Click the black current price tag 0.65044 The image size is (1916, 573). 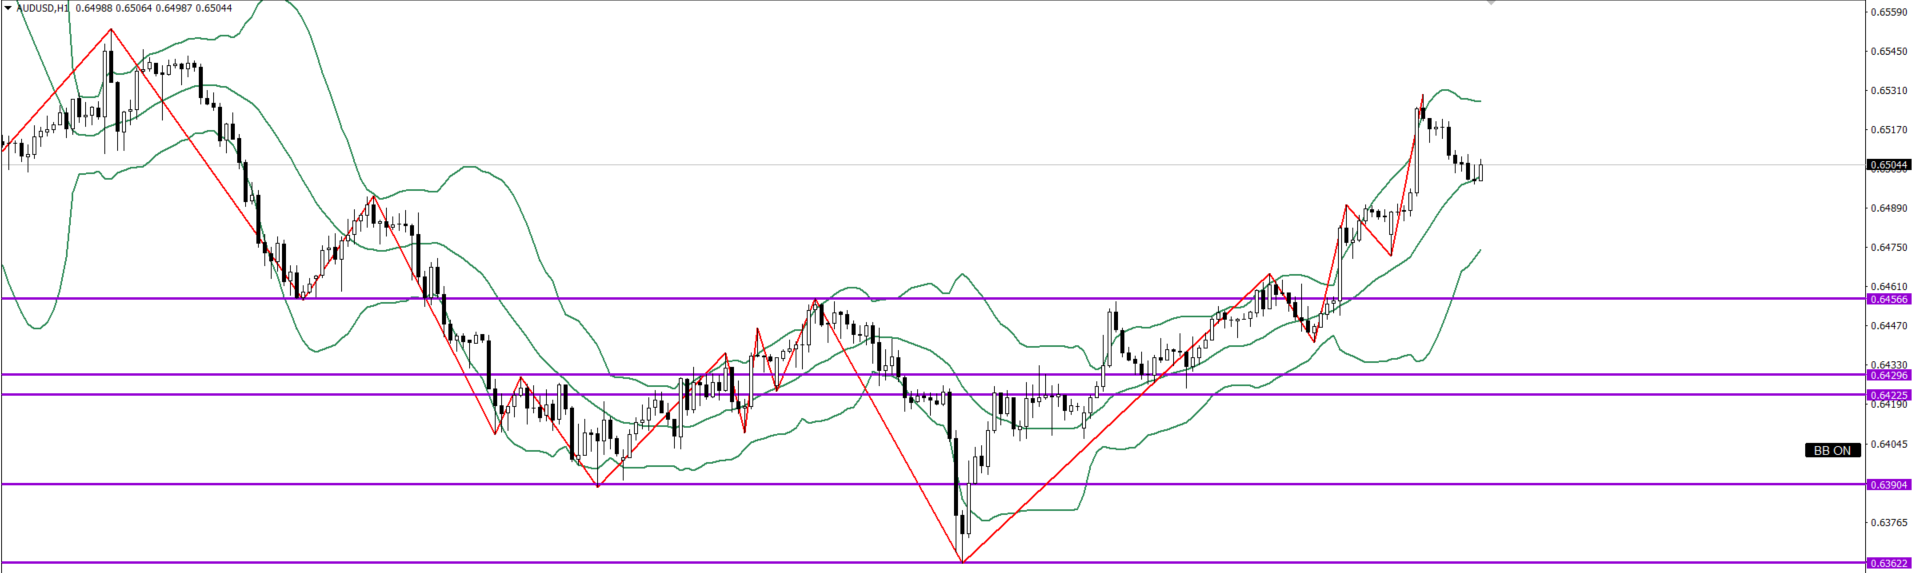[1888, 165]
